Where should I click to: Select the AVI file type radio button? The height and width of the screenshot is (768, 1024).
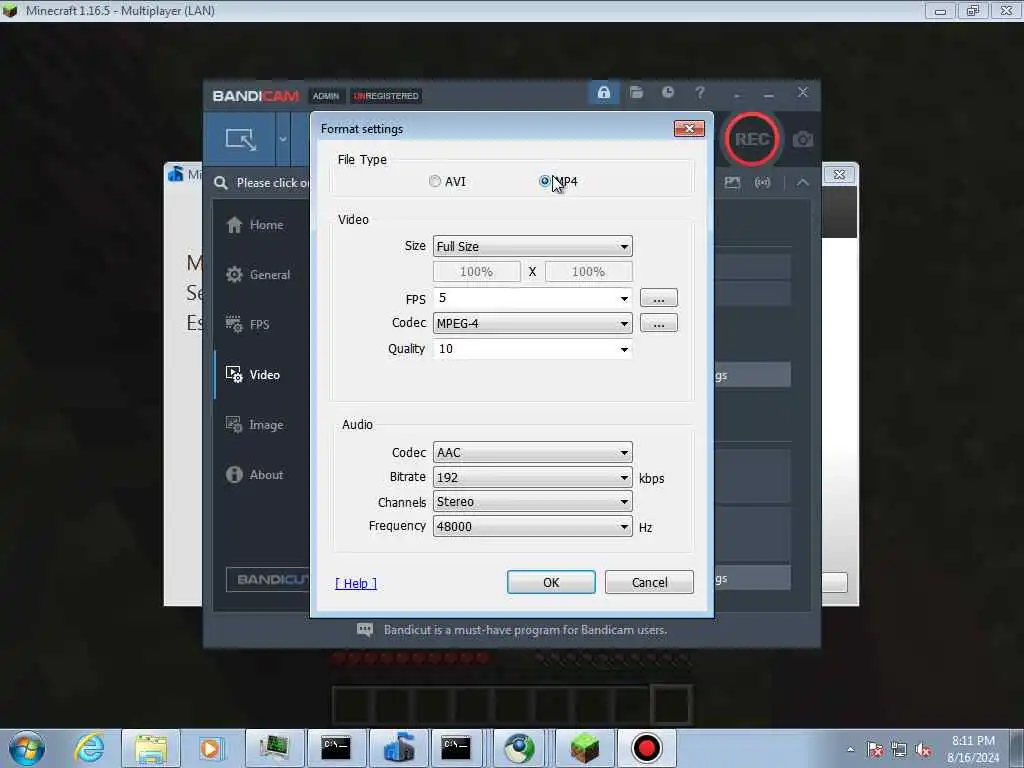click(x=435, y=182)
